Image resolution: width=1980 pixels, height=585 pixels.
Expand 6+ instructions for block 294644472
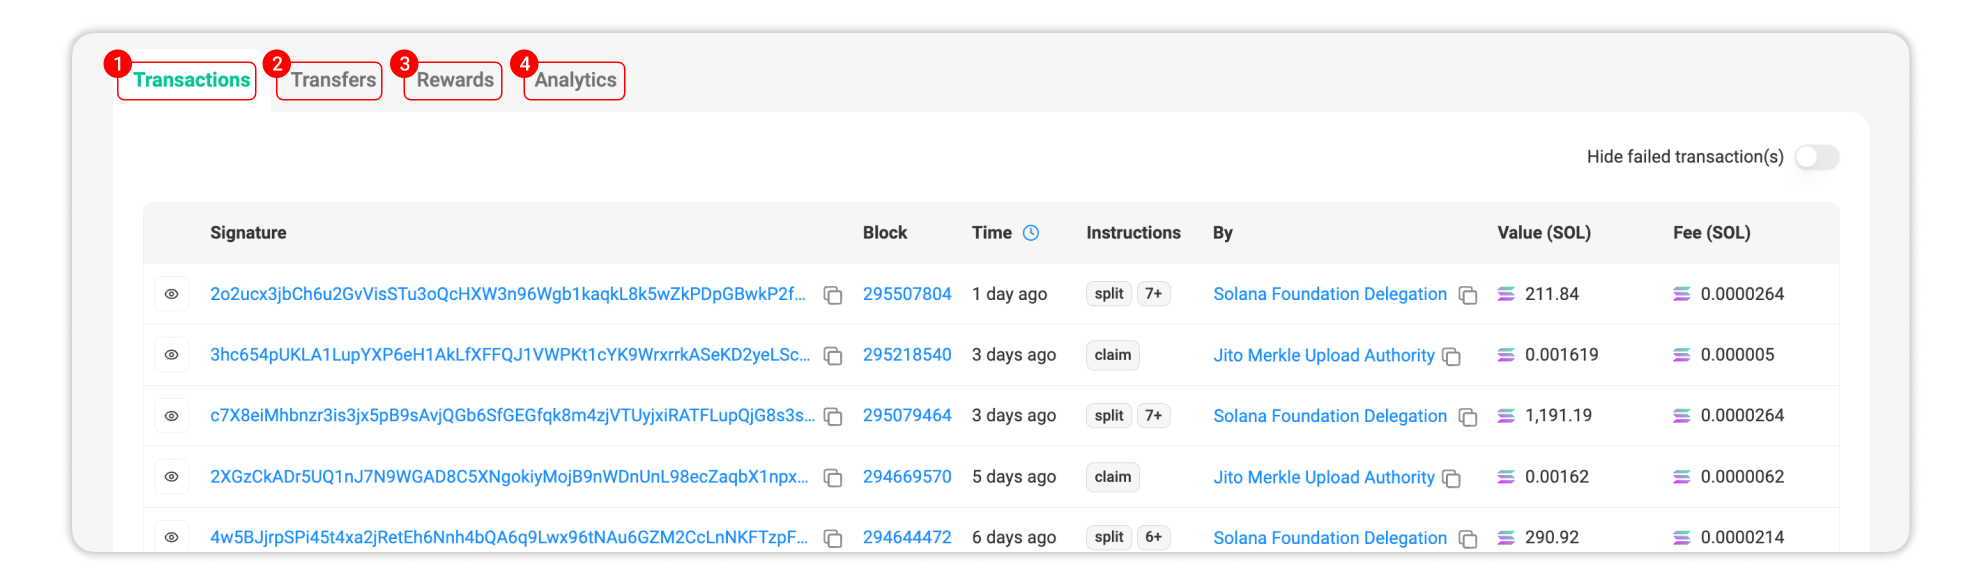tap(1154, 537)
